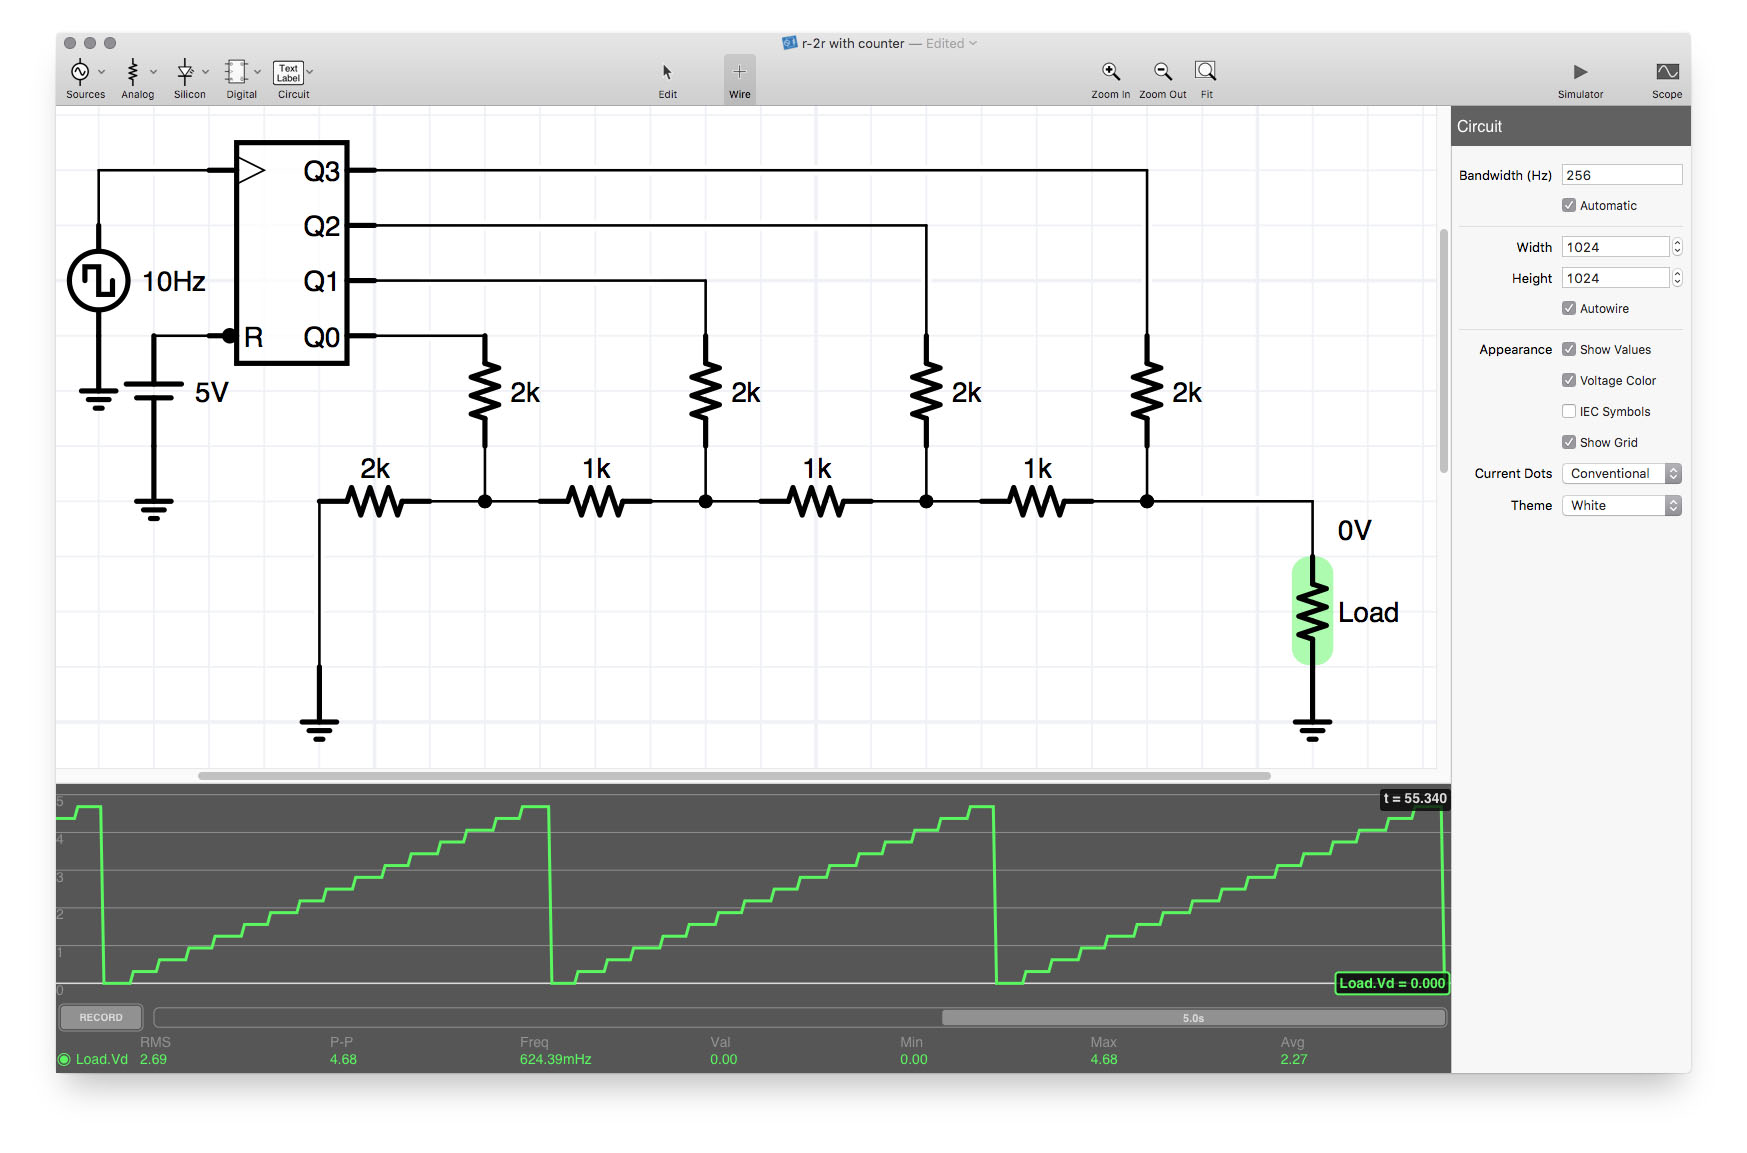Select the Edit pointer tool
Viewport: 1747px width, 1153px height.
[667, 79]
